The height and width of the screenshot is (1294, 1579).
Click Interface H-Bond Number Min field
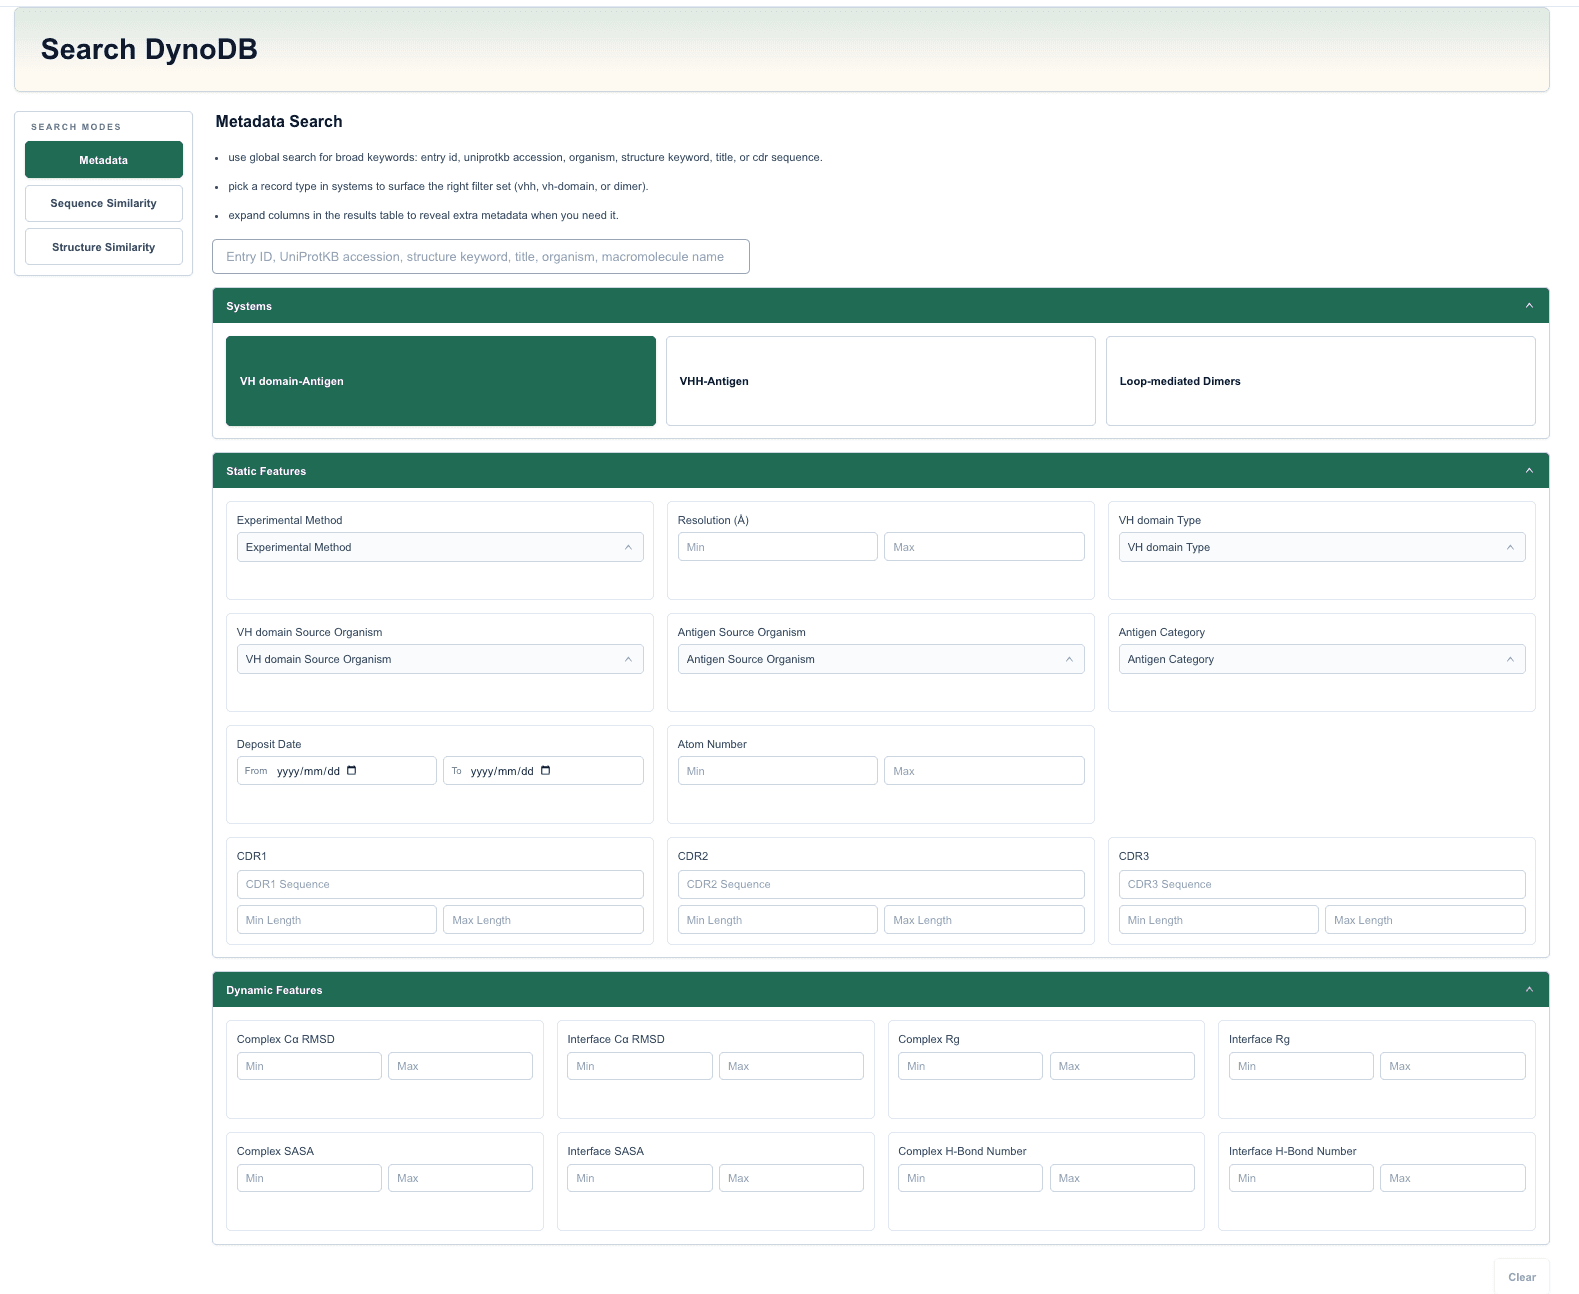[x=1301, y=1178]
